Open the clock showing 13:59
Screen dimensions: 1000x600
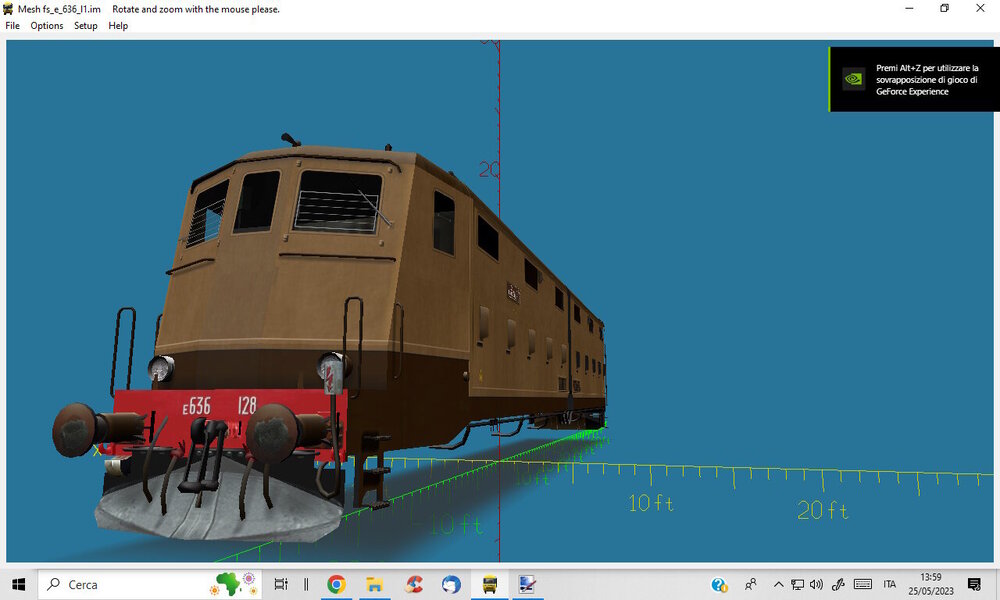[x=930, y=584]
